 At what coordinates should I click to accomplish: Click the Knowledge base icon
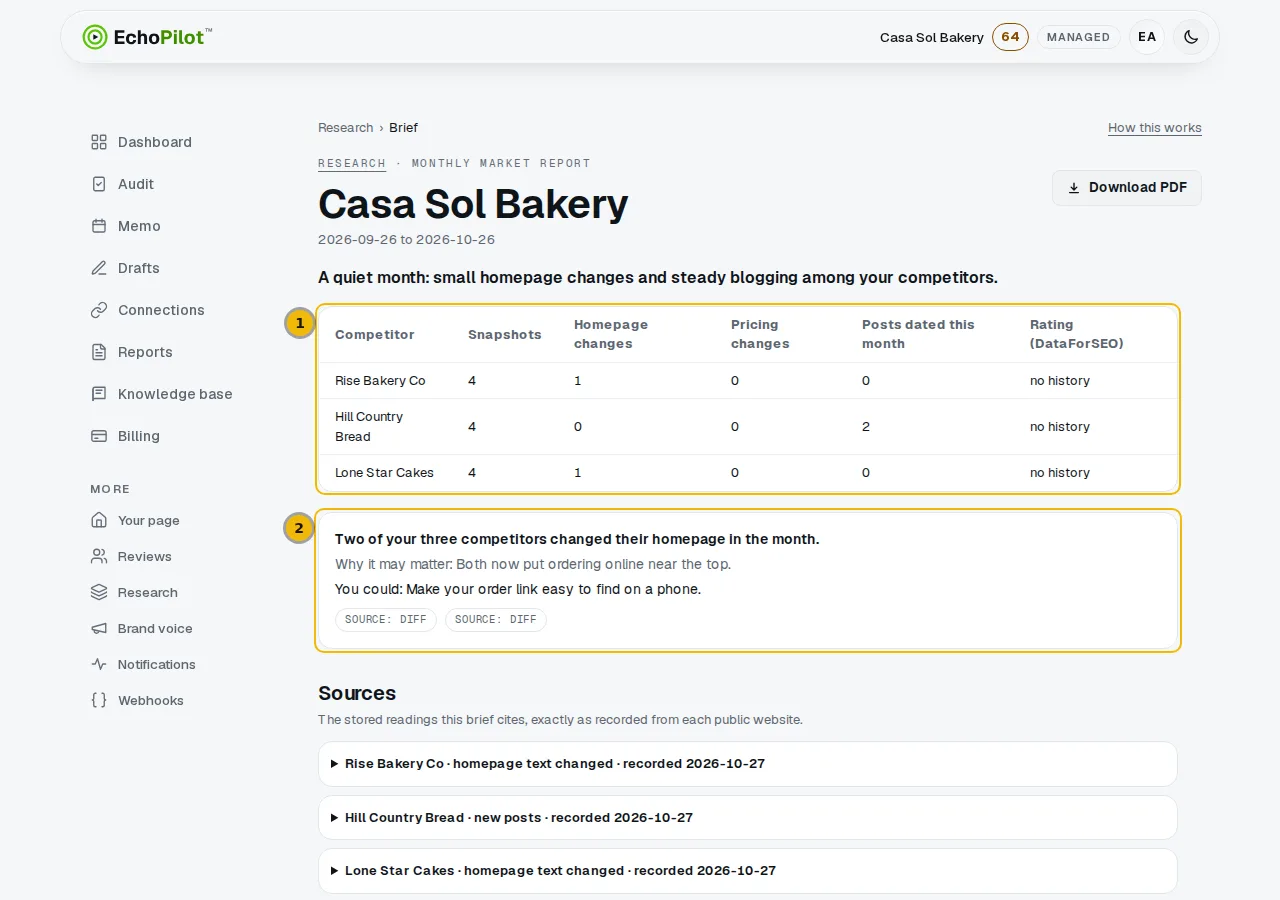click(99, 394)
